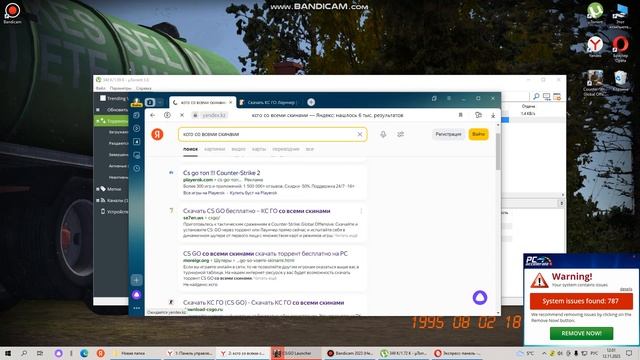Open the video play icon in sidebar
640x360 pixels.
coord(137,129)
